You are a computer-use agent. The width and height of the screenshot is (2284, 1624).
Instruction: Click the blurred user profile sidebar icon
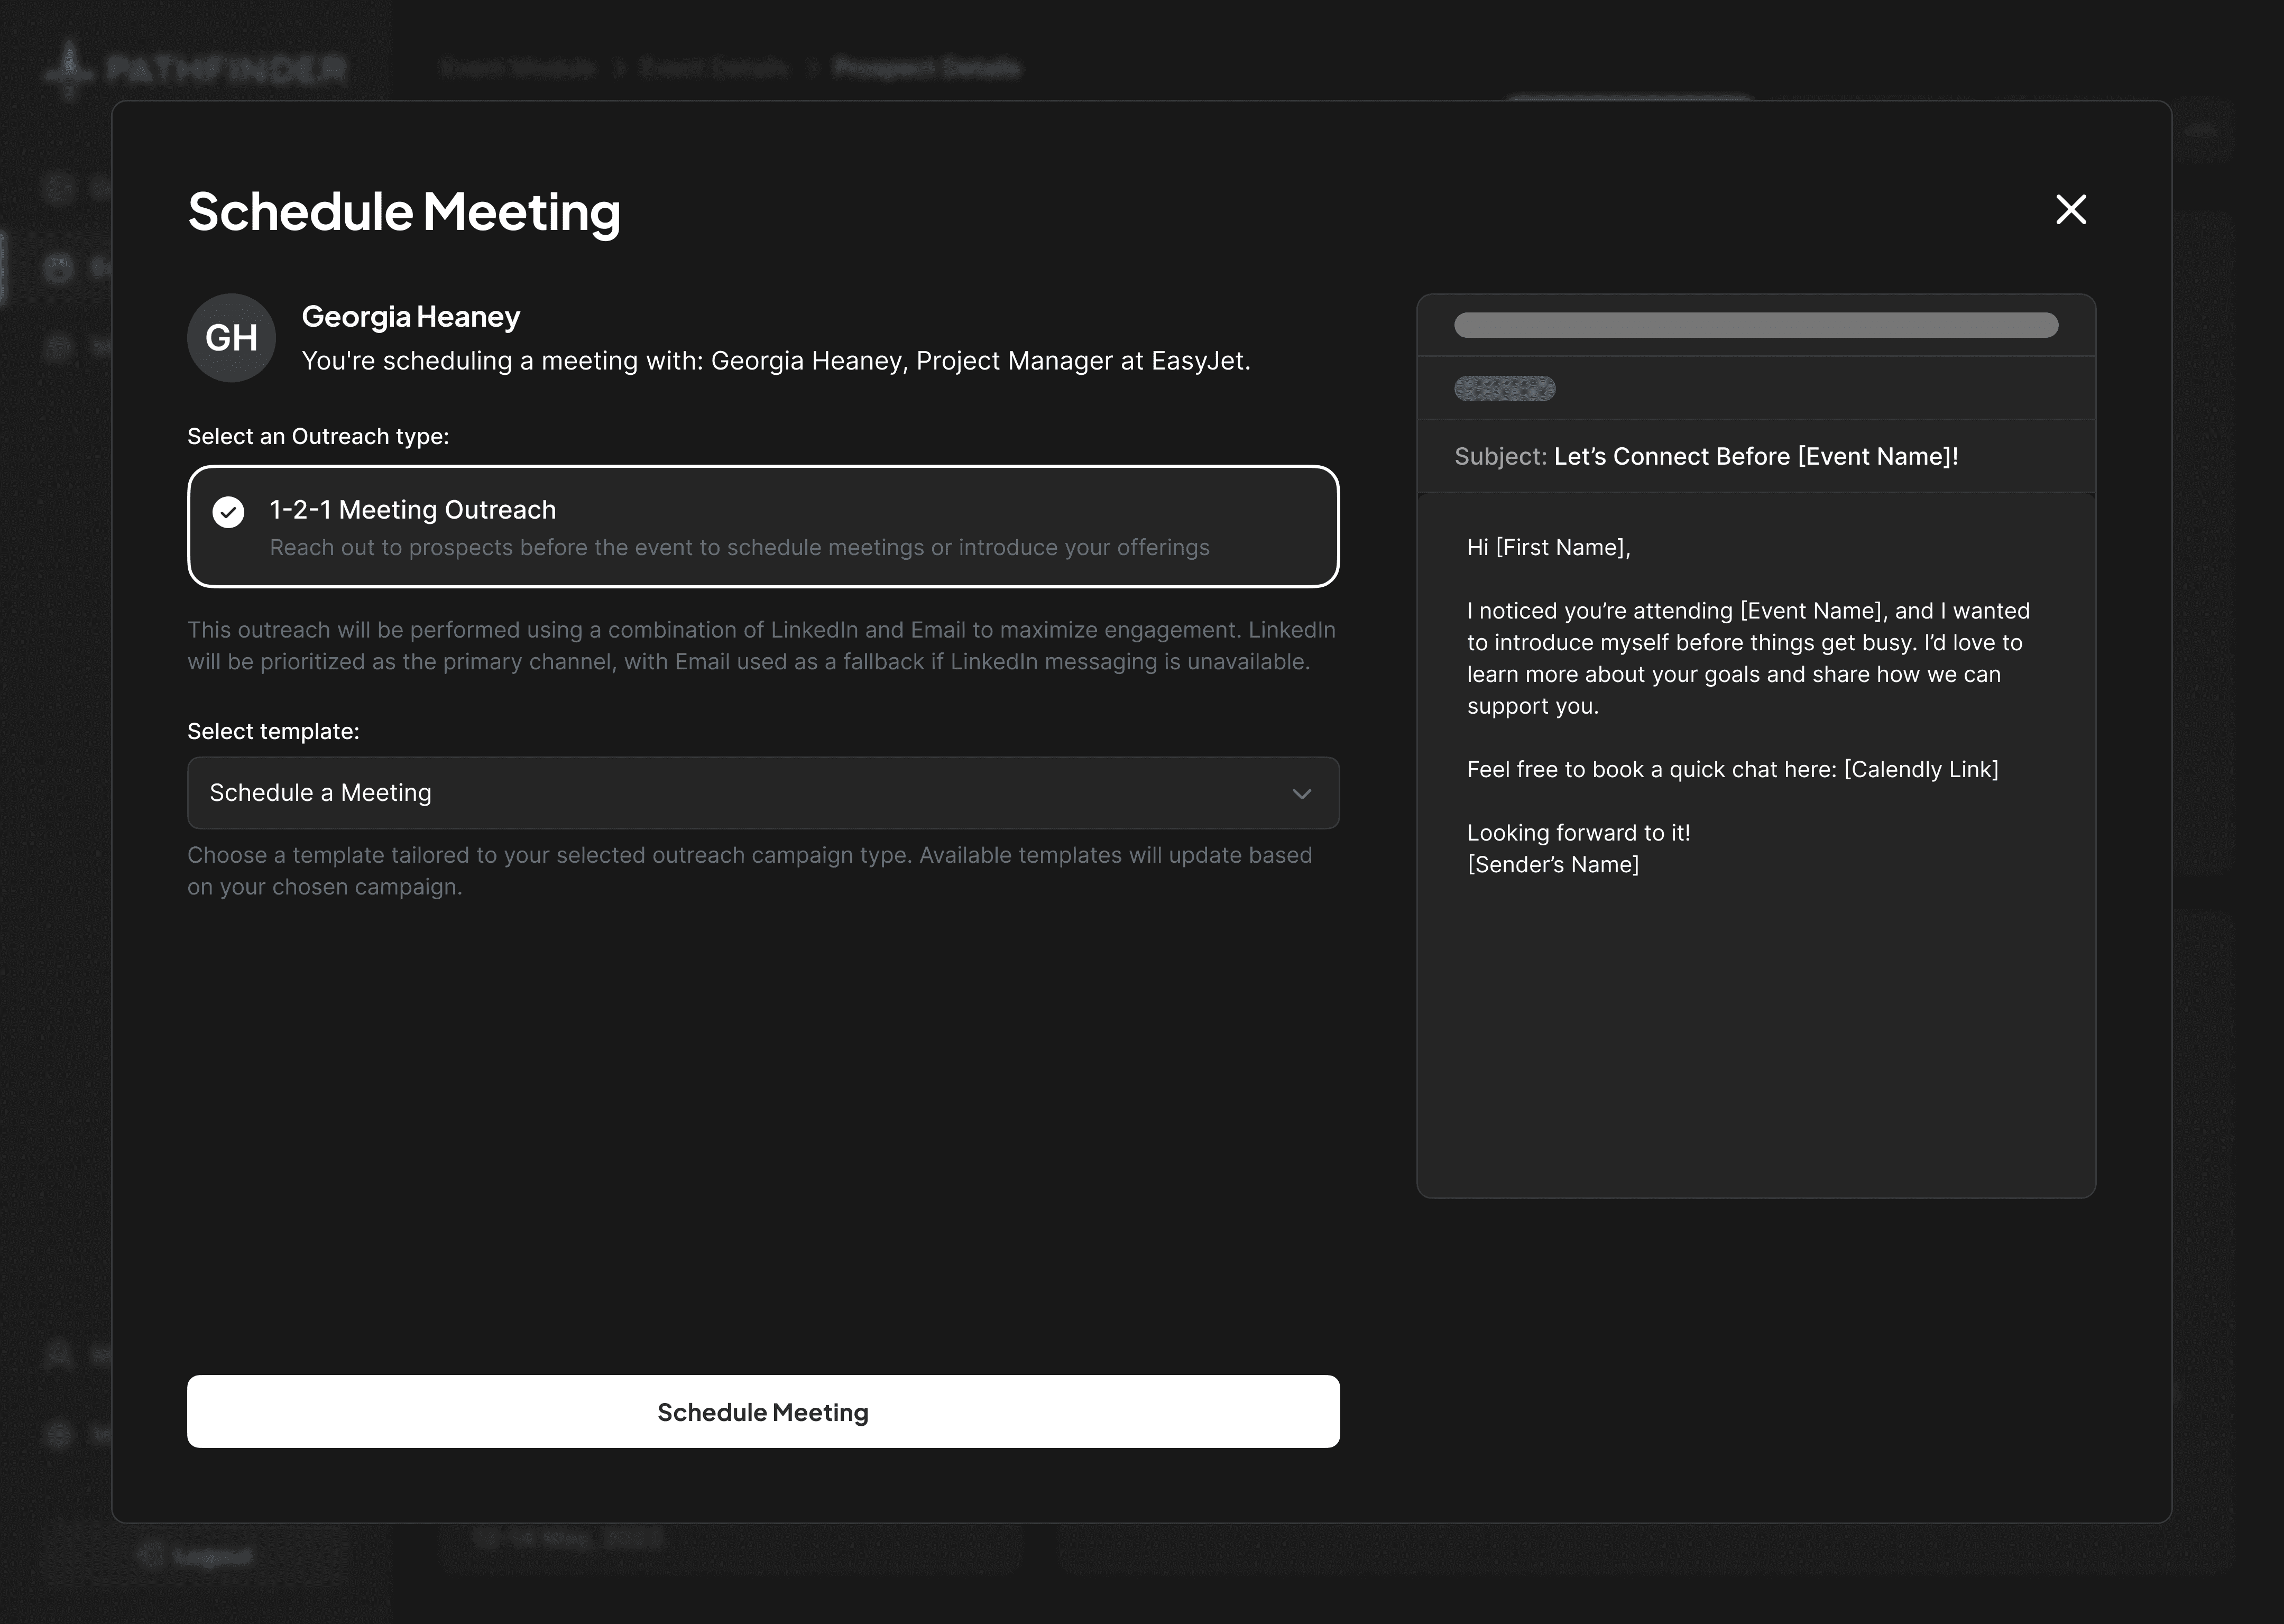[x=59, y=1354]
